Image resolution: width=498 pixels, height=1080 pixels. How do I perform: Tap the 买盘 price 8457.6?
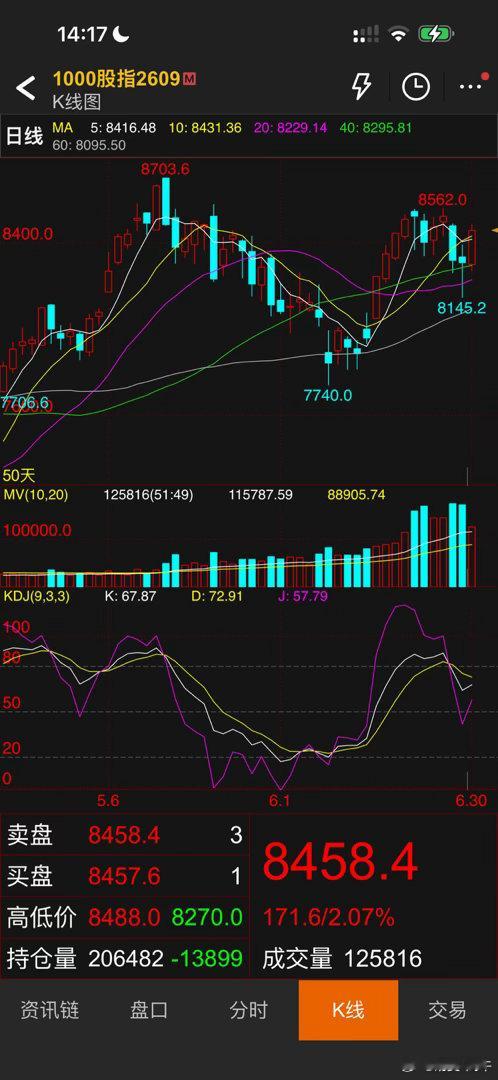pyautogui.click(x=124, y=876)
